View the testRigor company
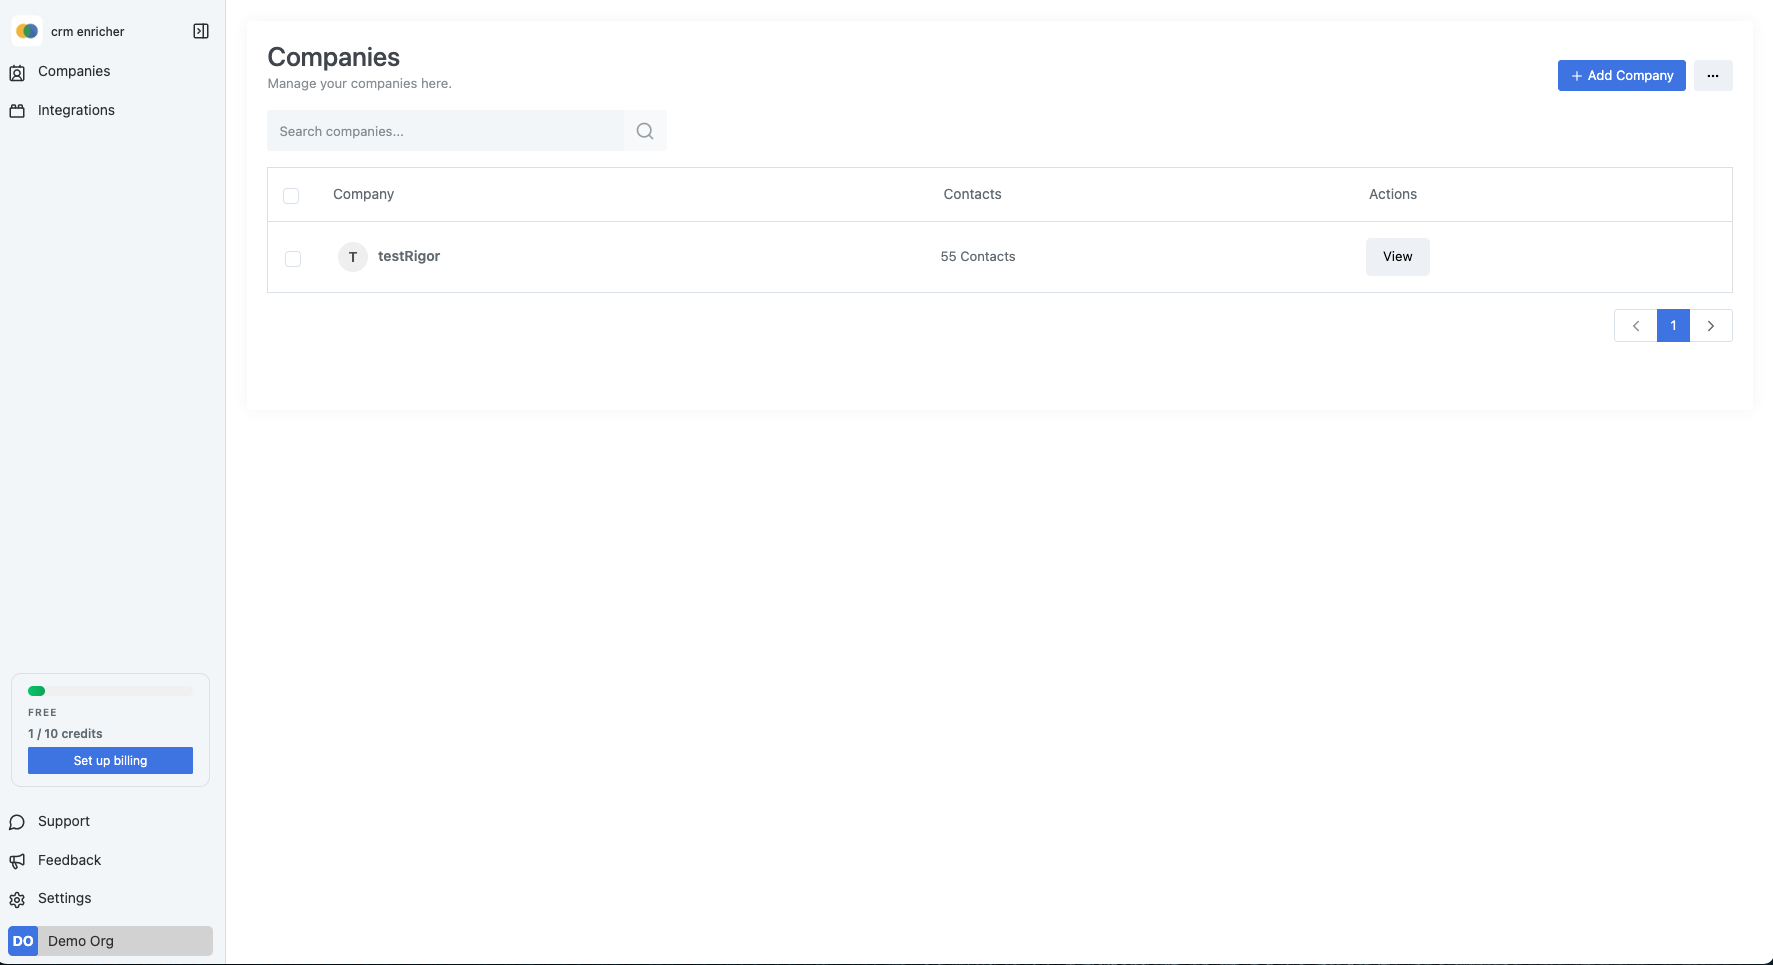 pyautogui.click(x=1397, y=257)
